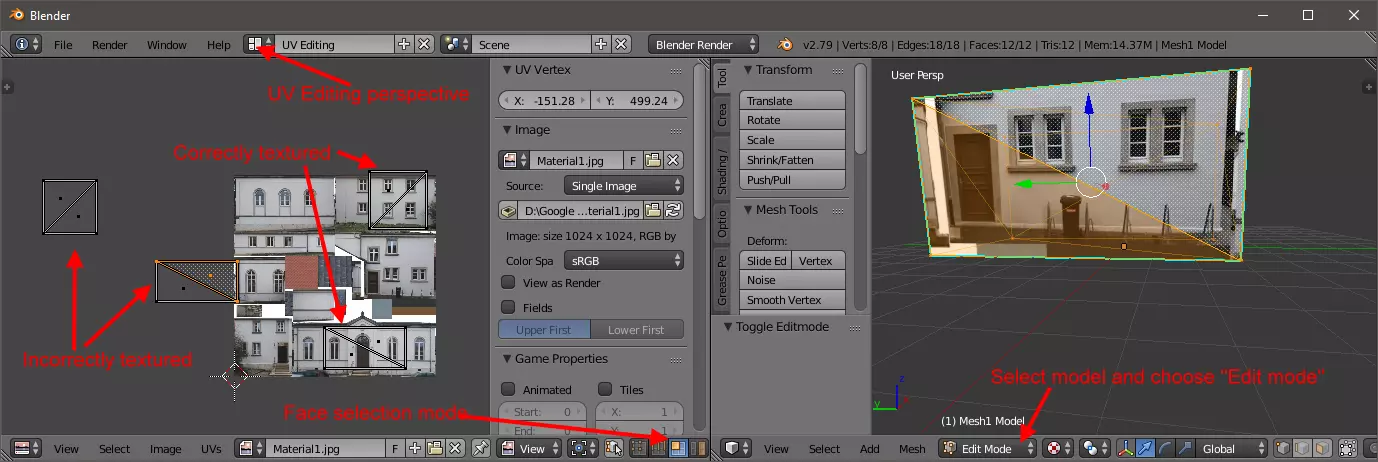The image size is (1378, 462).
Task: Delete the UV Editing screen layout
Action: (424, 44)
